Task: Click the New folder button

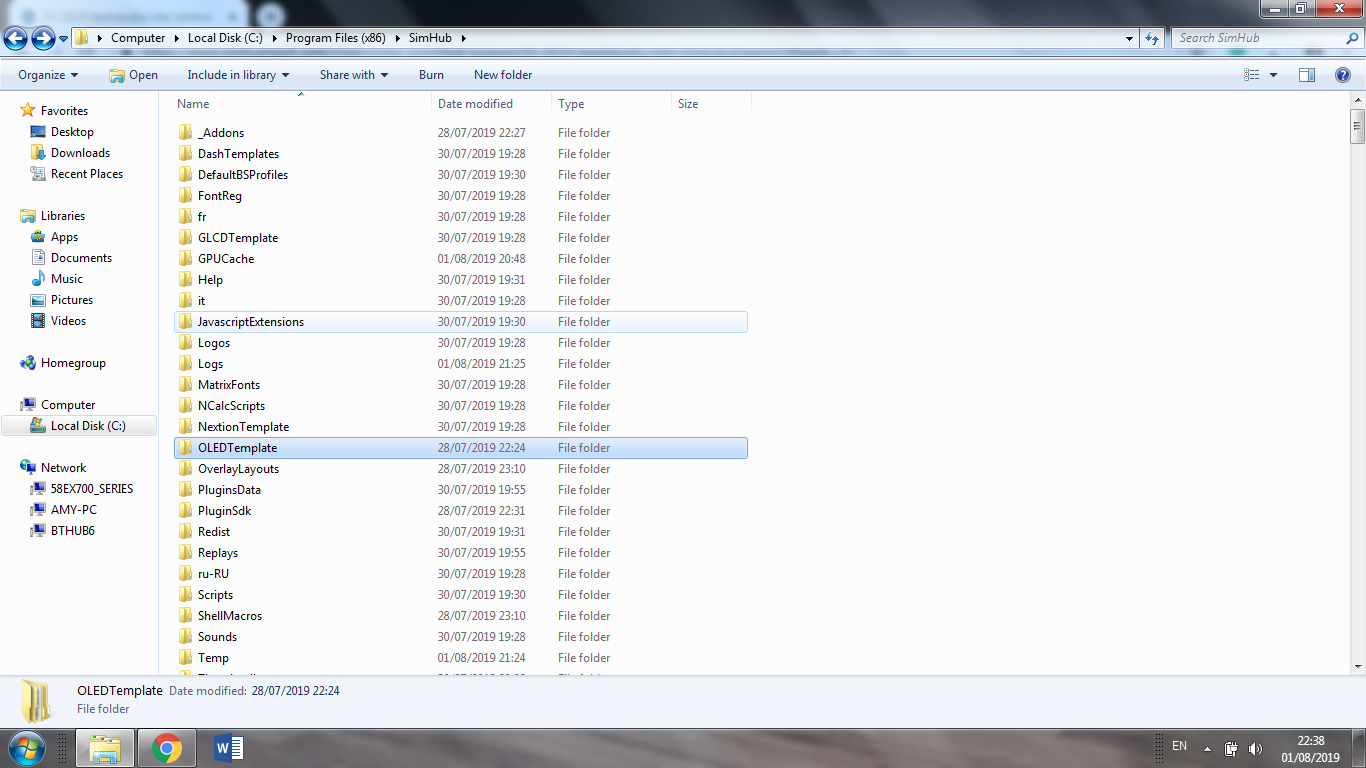Action: tap(503, 75)
